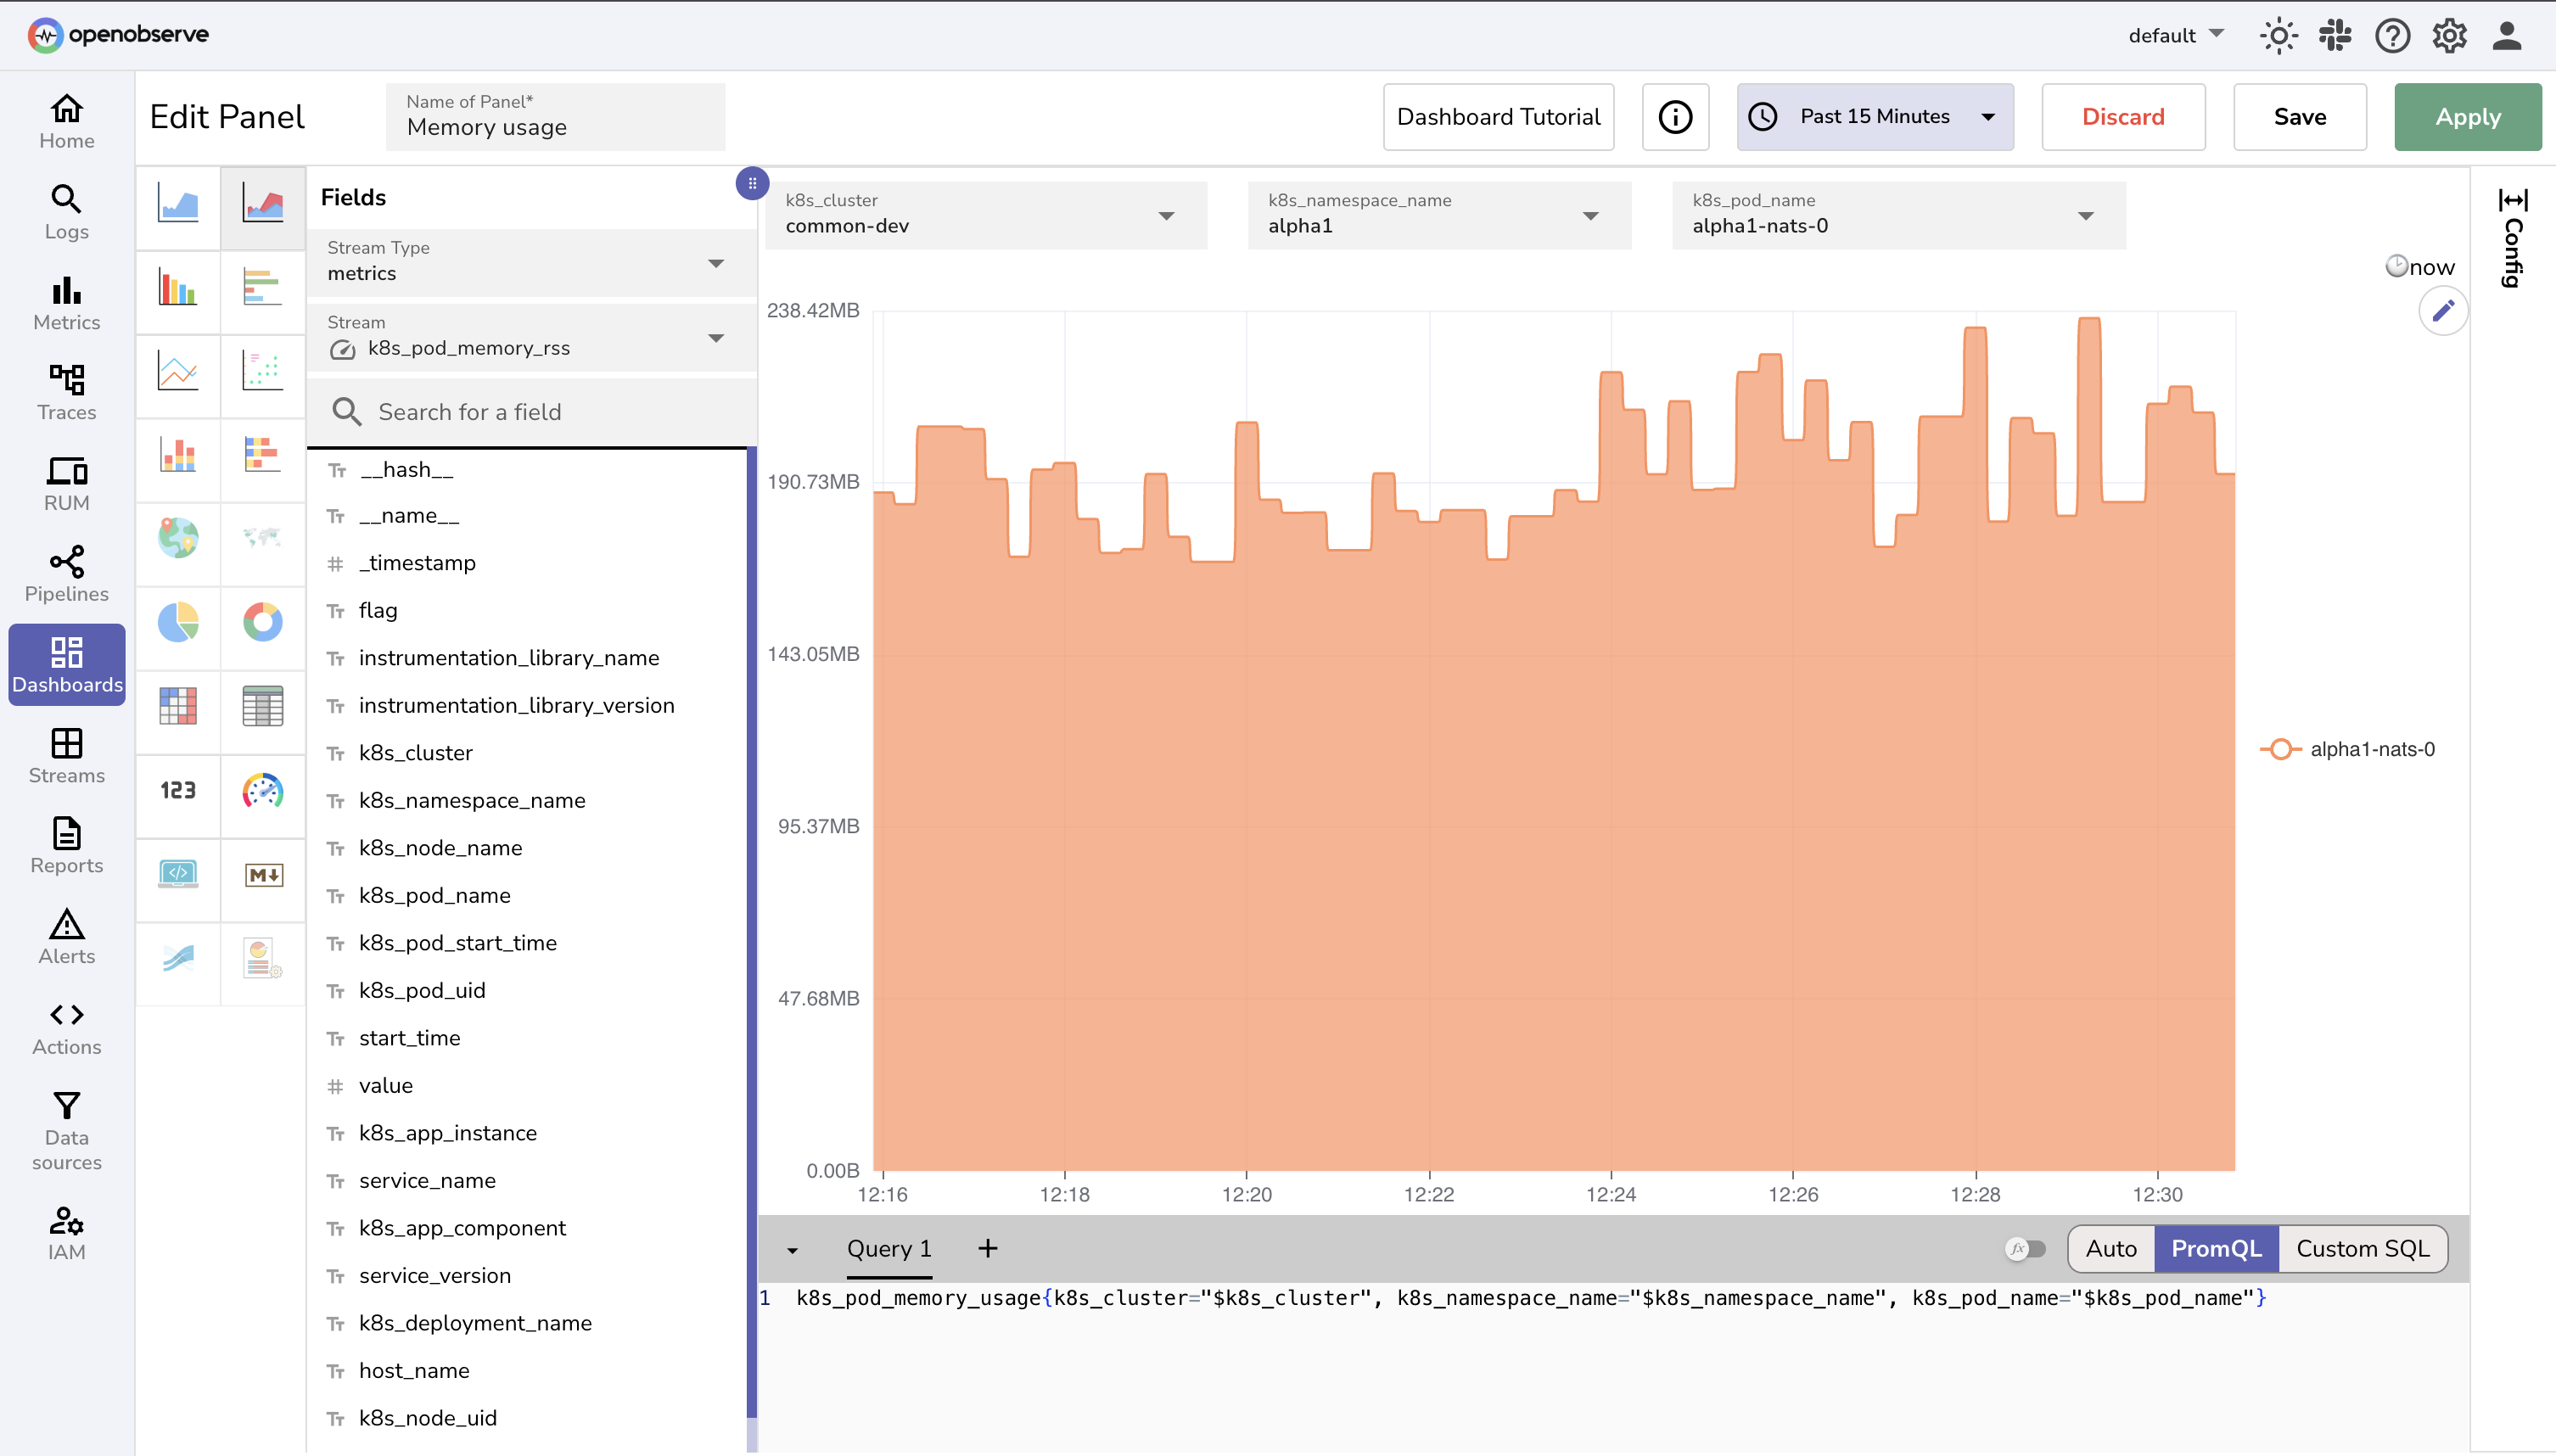Switch to the Query 1 tab
Image resolution: width=2556 pixels, height=1456 pixels.
coord(888,1248)
